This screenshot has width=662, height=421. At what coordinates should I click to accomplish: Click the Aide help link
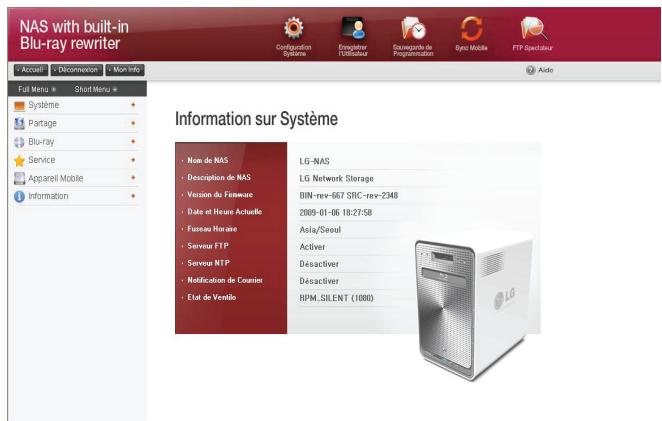coord(545,70)
